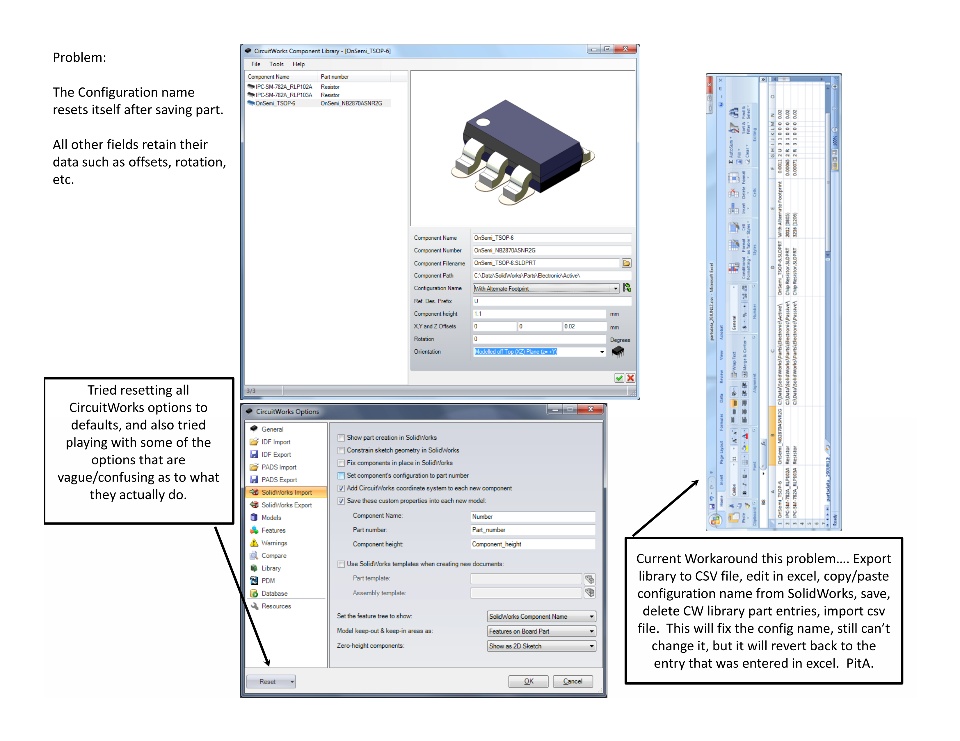Enable Set component's configuration to part number
The height and width of the screenshot is (741, 960).
341,476
